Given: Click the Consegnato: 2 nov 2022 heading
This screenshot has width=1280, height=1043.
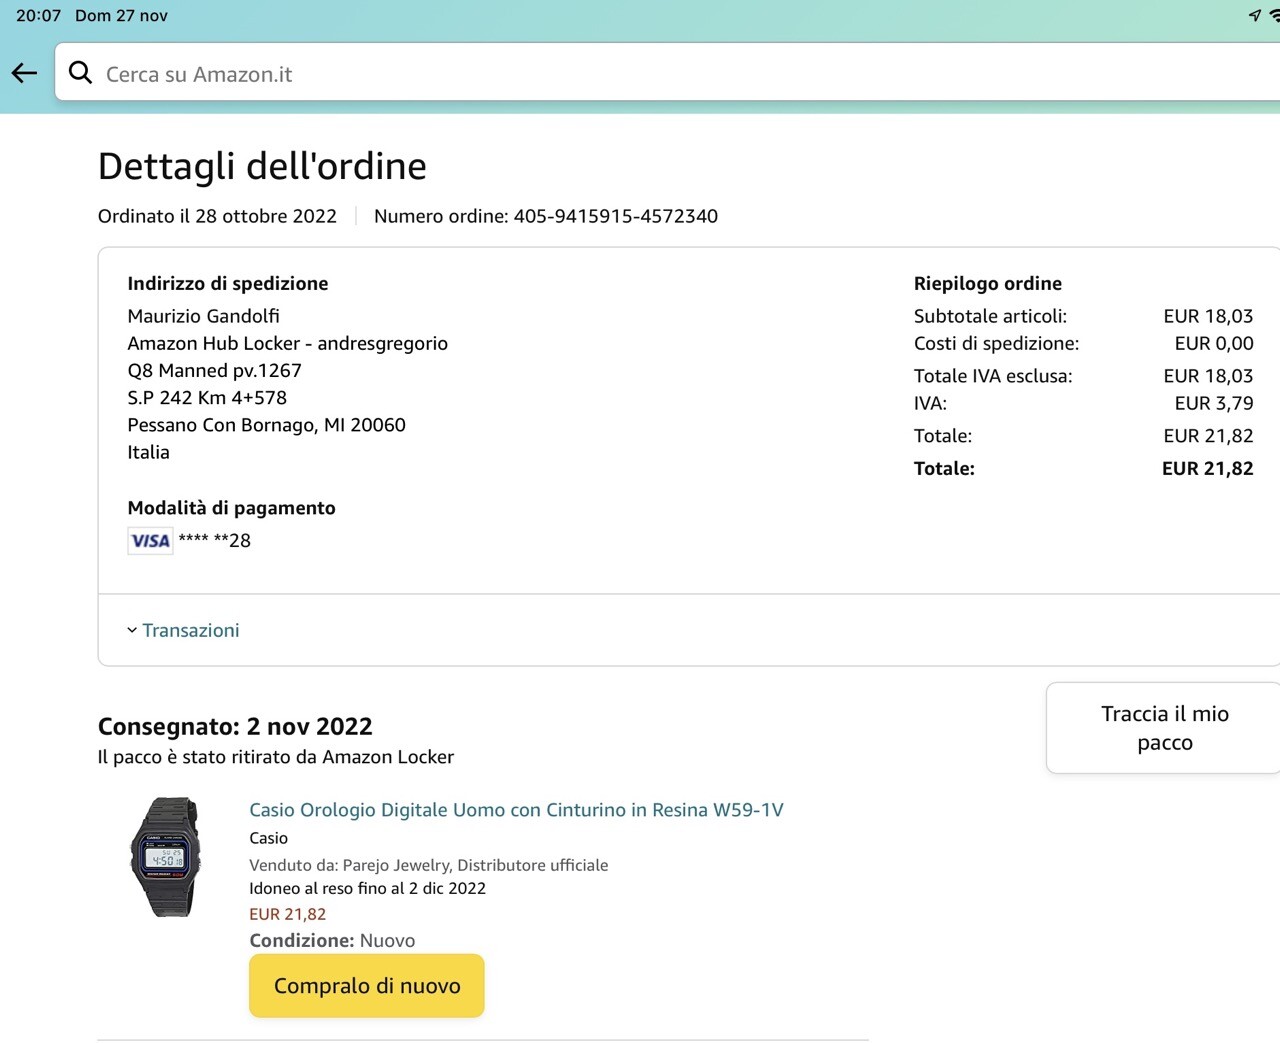Looking at the screenshot, I should 235,726.
